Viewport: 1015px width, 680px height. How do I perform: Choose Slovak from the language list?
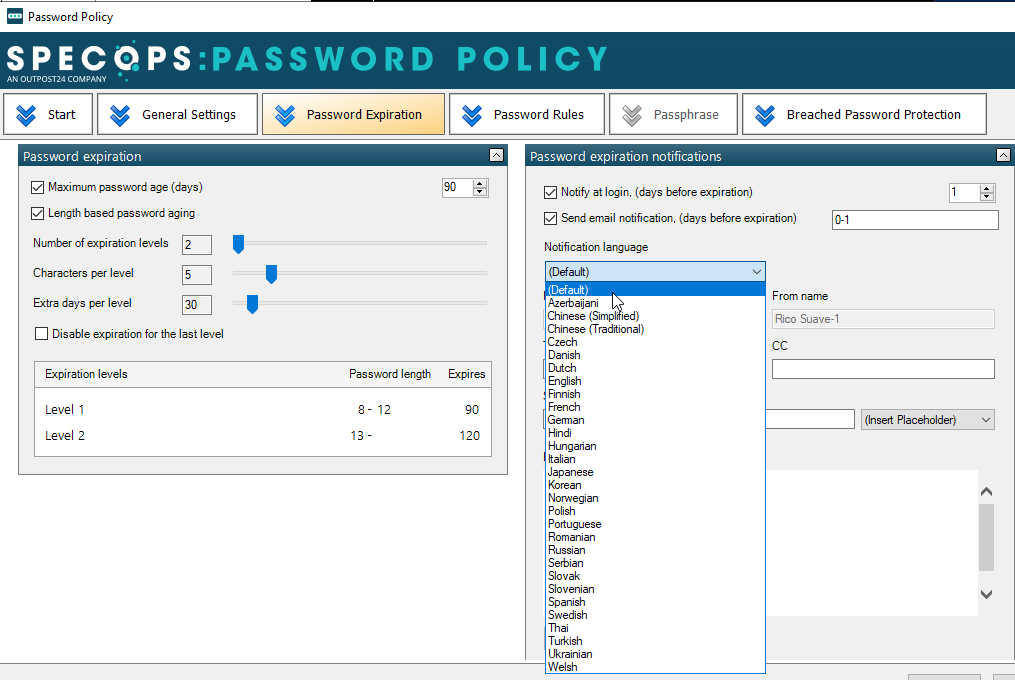click(x=655, y=576)
